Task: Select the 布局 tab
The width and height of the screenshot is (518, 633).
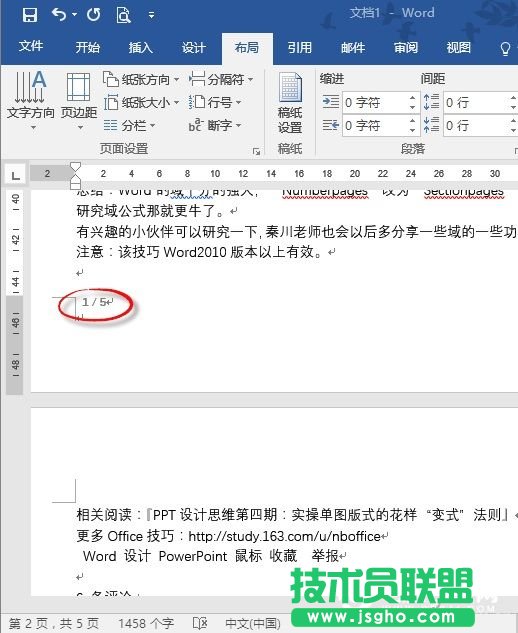Action: [247, 48]
